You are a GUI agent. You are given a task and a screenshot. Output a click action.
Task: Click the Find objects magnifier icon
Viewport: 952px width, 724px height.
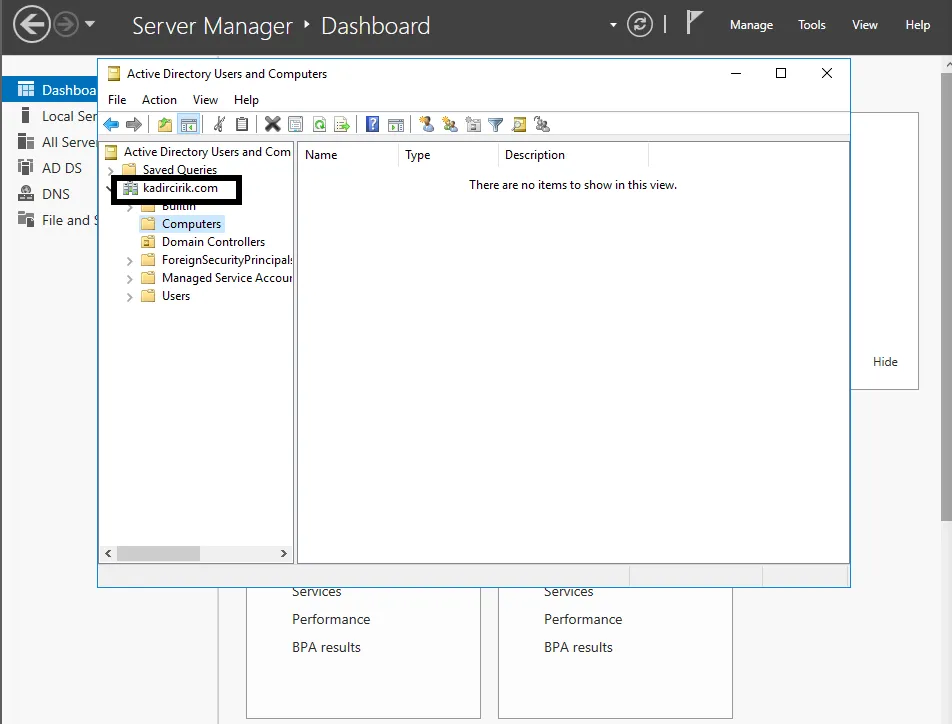pyautogui.click(x=519, y=125)
